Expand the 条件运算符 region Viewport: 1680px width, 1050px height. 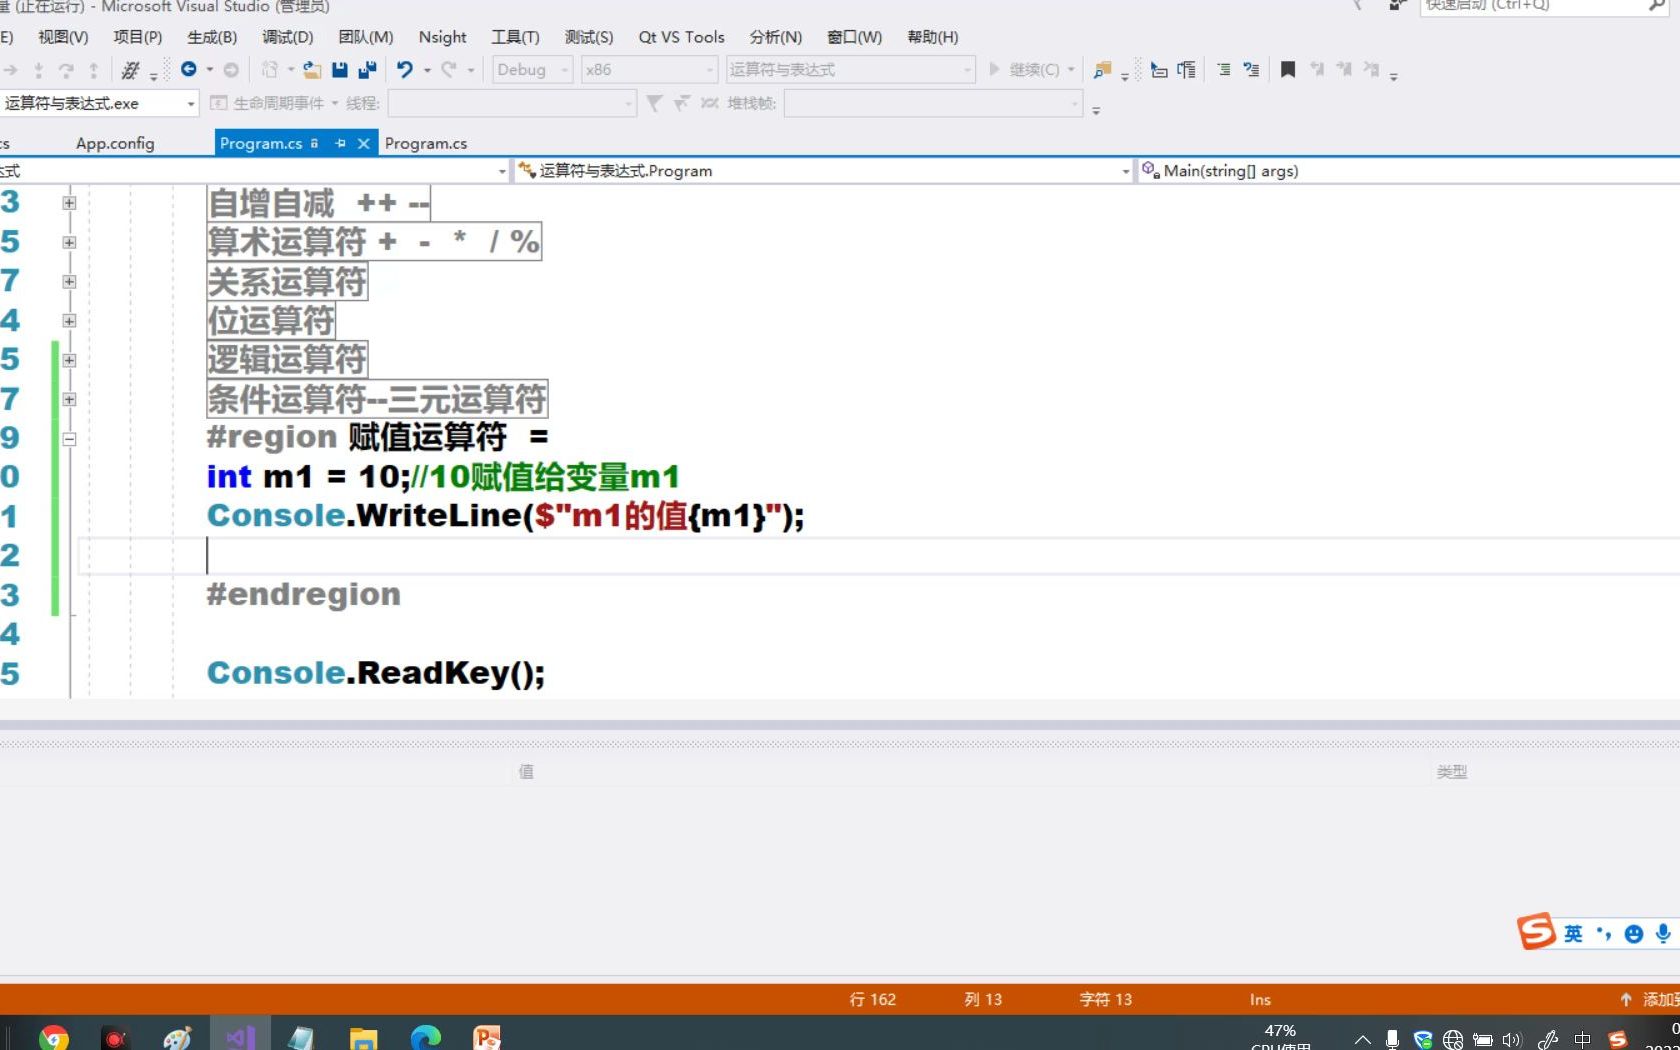(69, 399)
